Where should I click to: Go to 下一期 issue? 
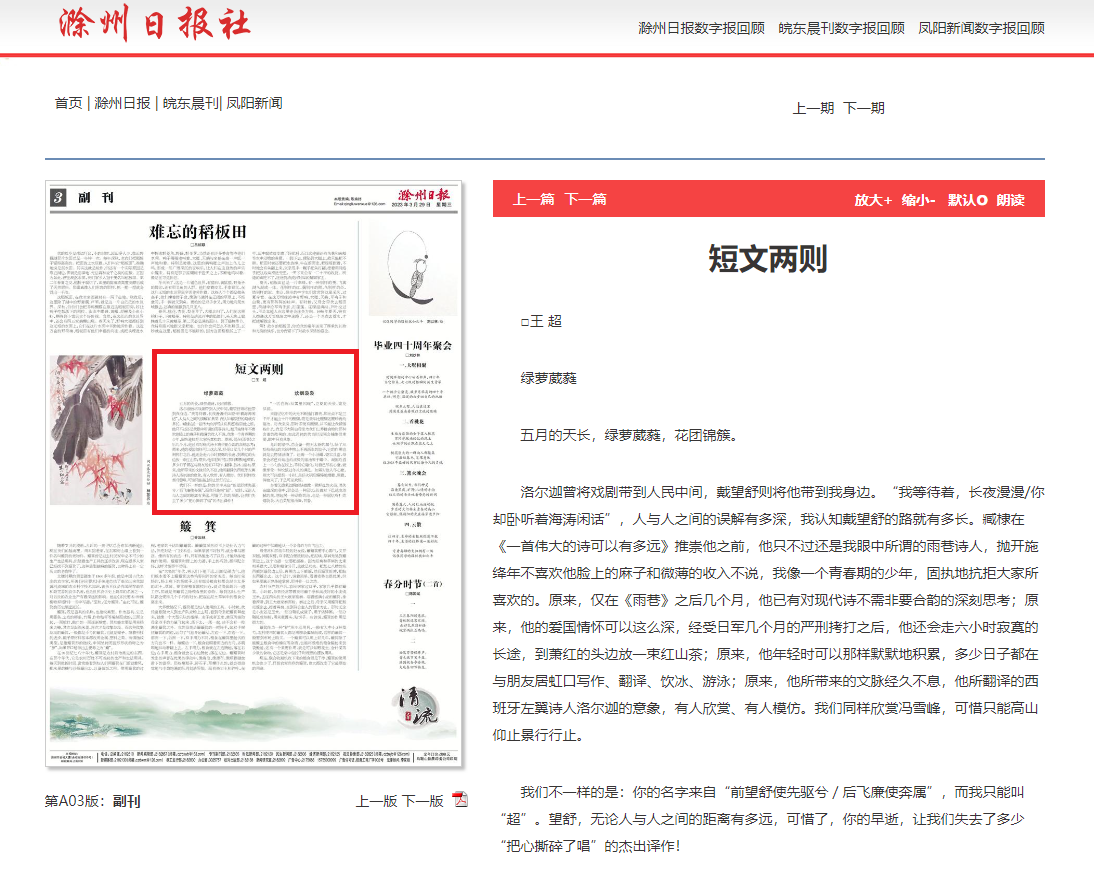point(864,108)
